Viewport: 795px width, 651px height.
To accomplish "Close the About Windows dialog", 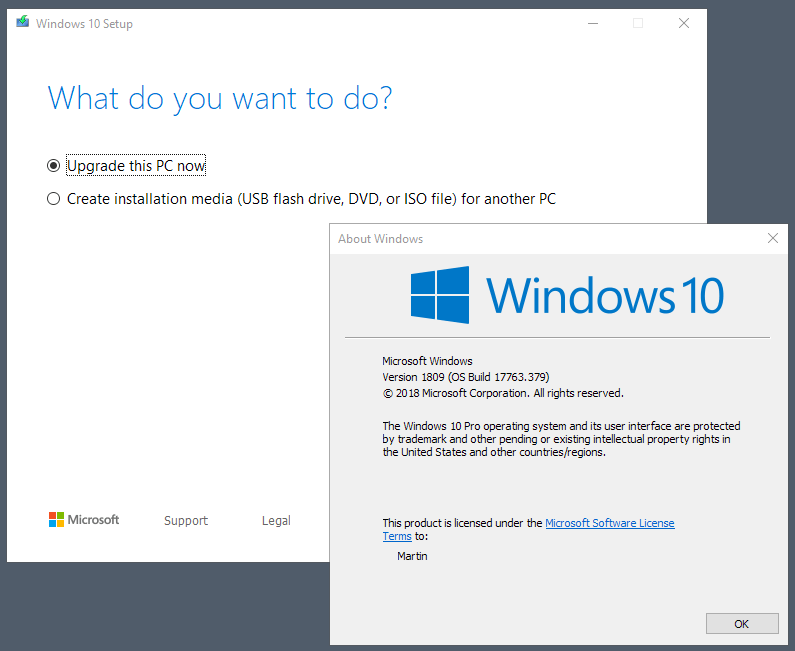I will [773, 238].
